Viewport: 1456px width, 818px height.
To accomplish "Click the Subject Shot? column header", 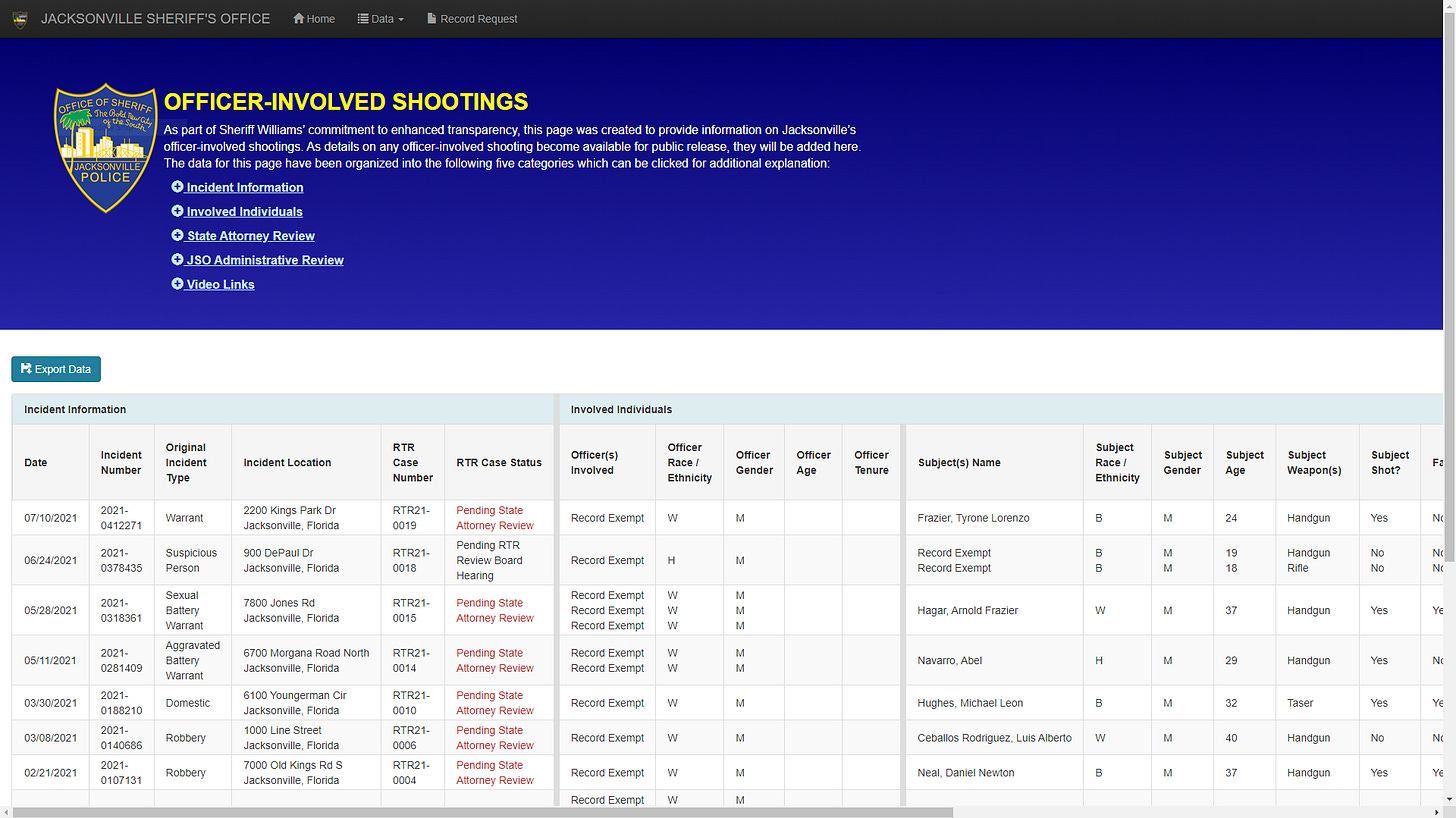I will 1389,462.
